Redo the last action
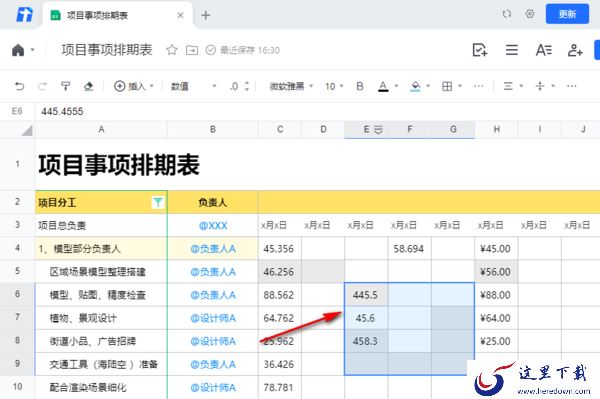Image resolution: width=600 pixels, height=399 pixels. coord(42,86)
